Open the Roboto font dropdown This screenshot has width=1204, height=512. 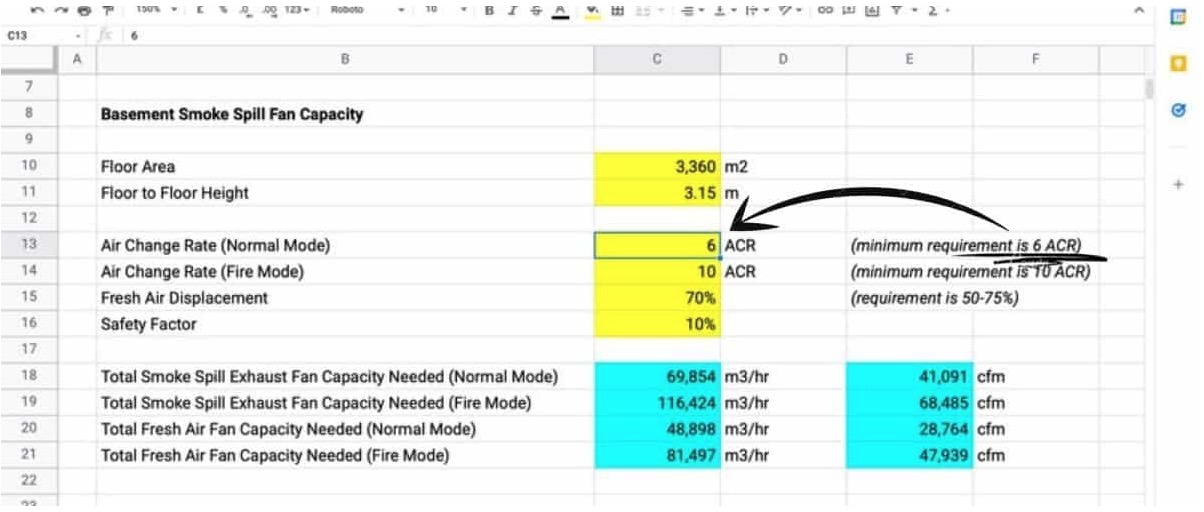[368, 10]
